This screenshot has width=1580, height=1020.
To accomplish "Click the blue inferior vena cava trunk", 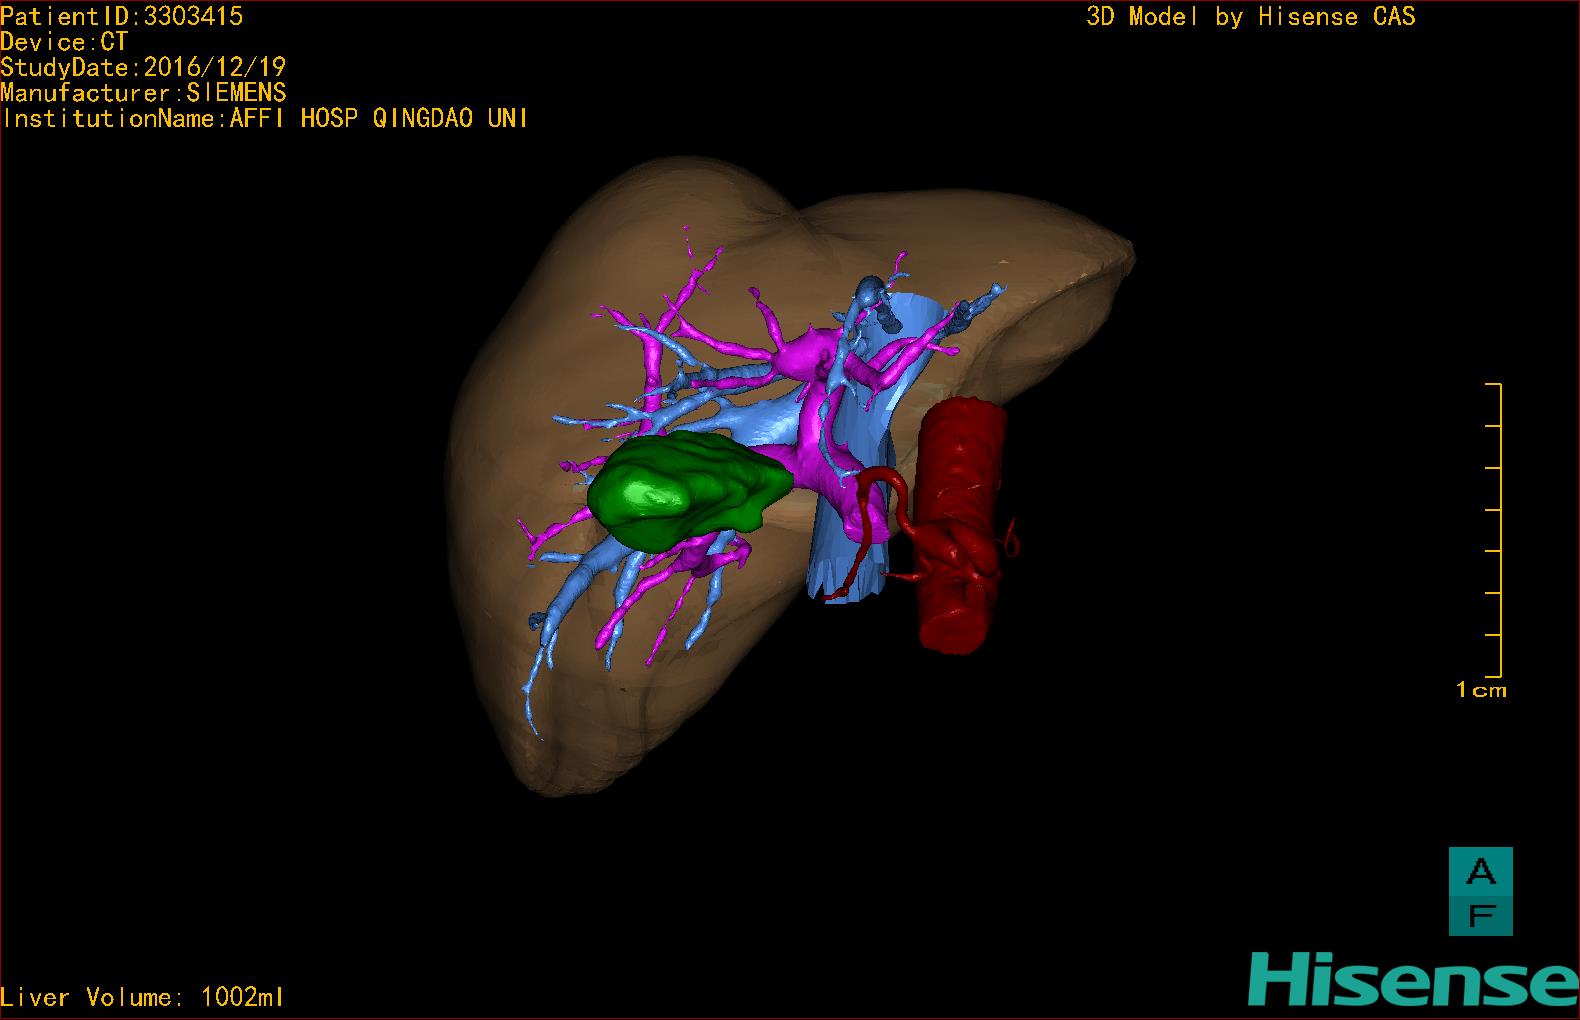I will pos(850,560).
